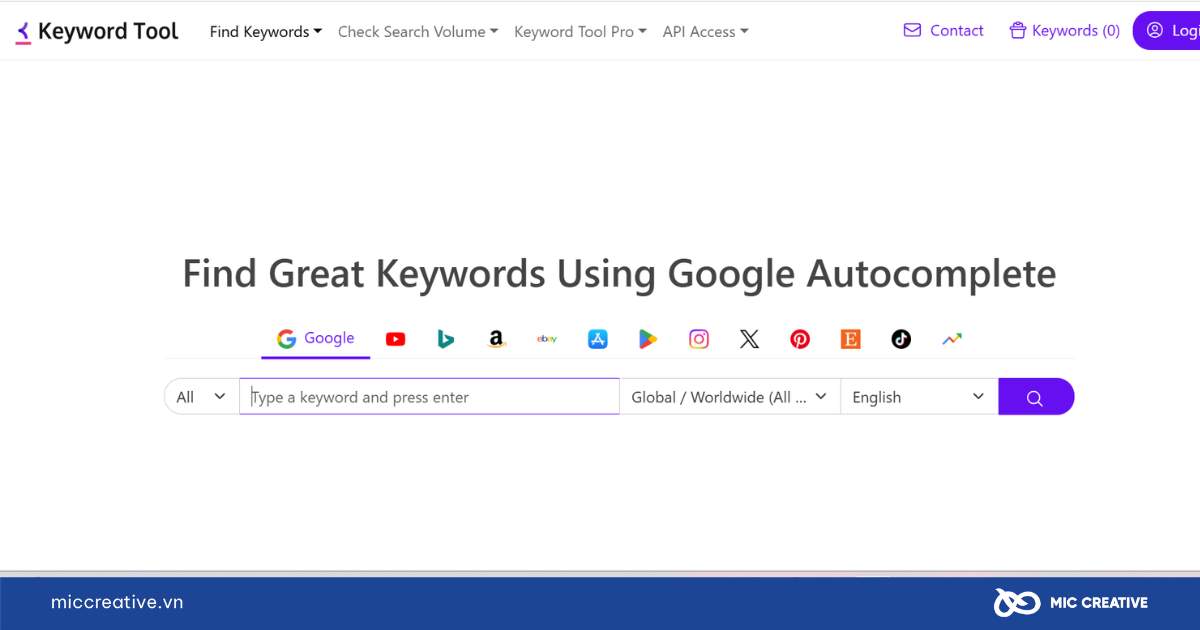Switch to the TikTok keyword tab

[x=901, y=339]
